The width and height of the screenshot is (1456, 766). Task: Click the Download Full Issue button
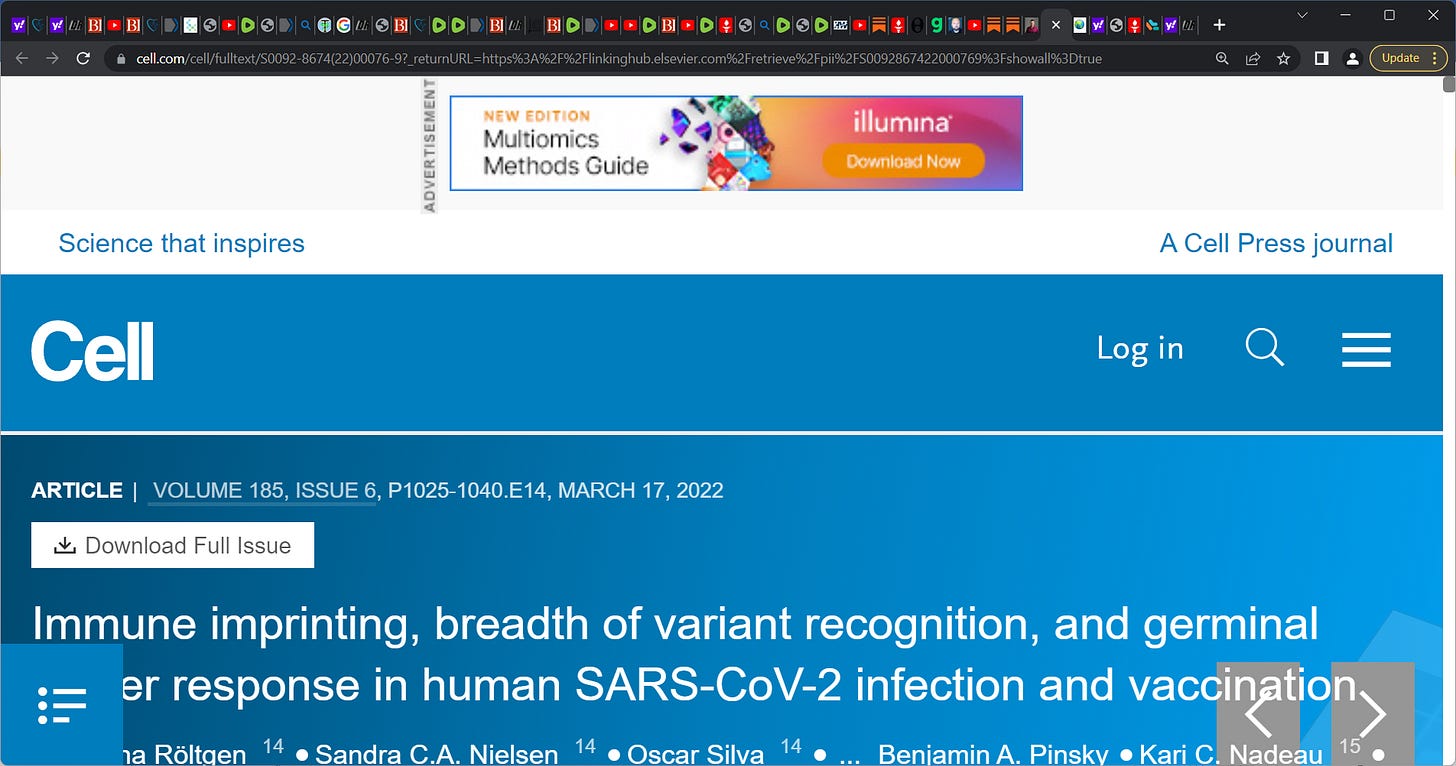point(173,545)
